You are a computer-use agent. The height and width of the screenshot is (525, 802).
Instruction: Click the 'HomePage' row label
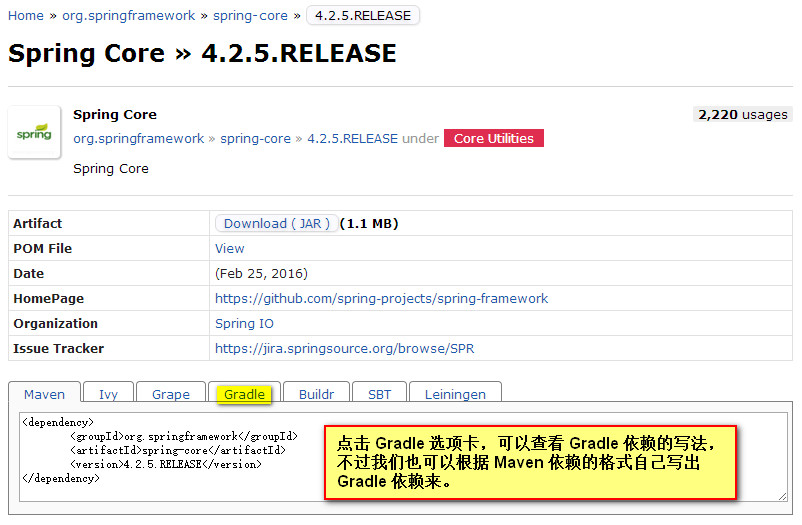pos(49,298)
